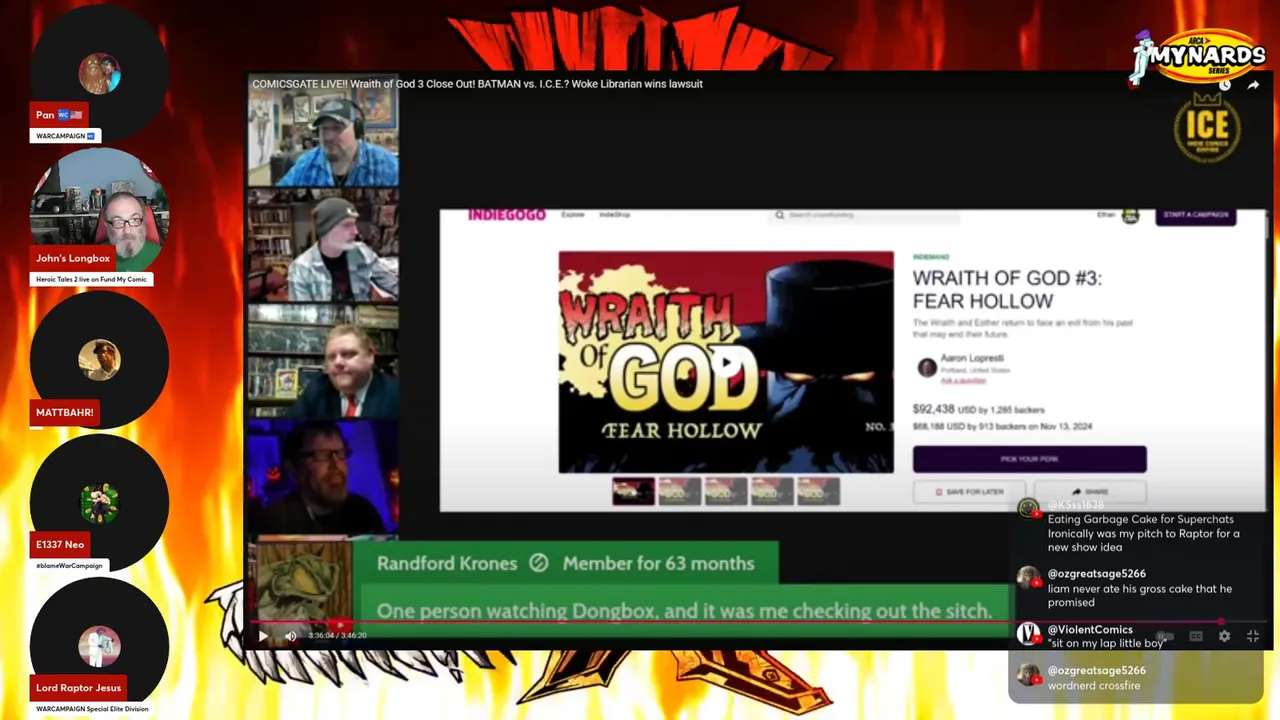
Task: Click the third webcam feed with red tie
Action: (323, 361)
